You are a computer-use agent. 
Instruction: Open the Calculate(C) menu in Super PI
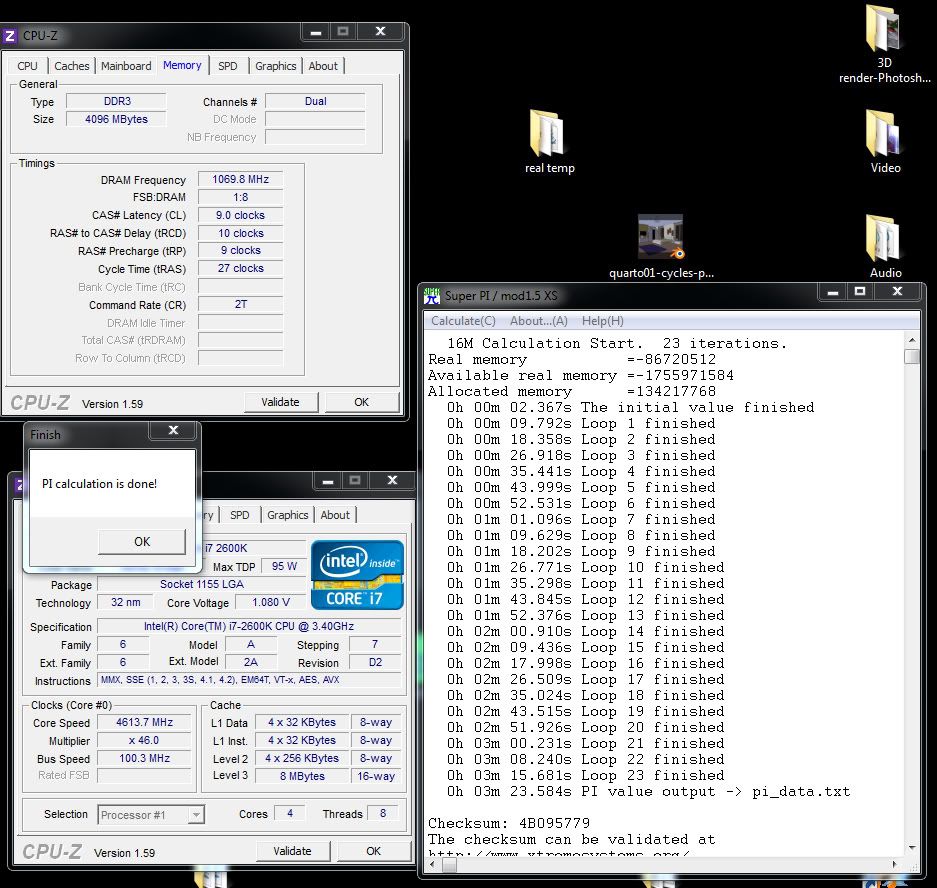point(463,321)
